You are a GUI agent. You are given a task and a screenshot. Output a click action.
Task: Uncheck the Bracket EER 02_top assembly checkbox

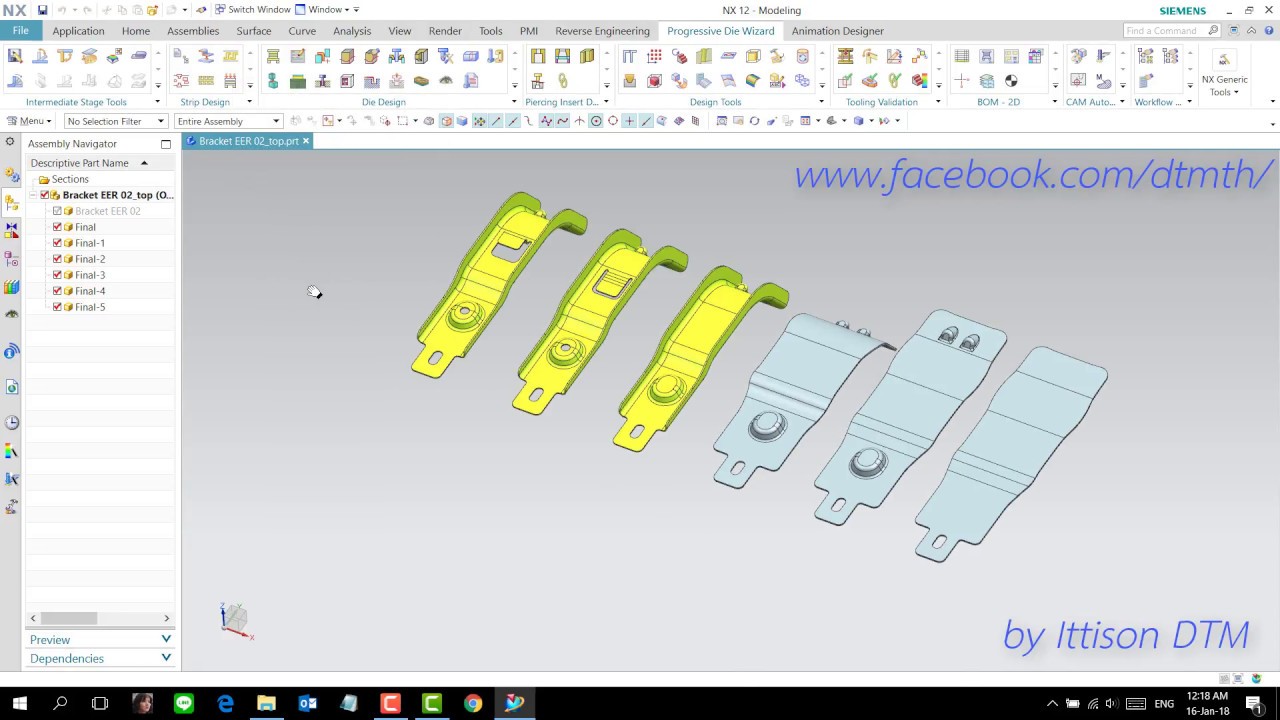[44, 195]
